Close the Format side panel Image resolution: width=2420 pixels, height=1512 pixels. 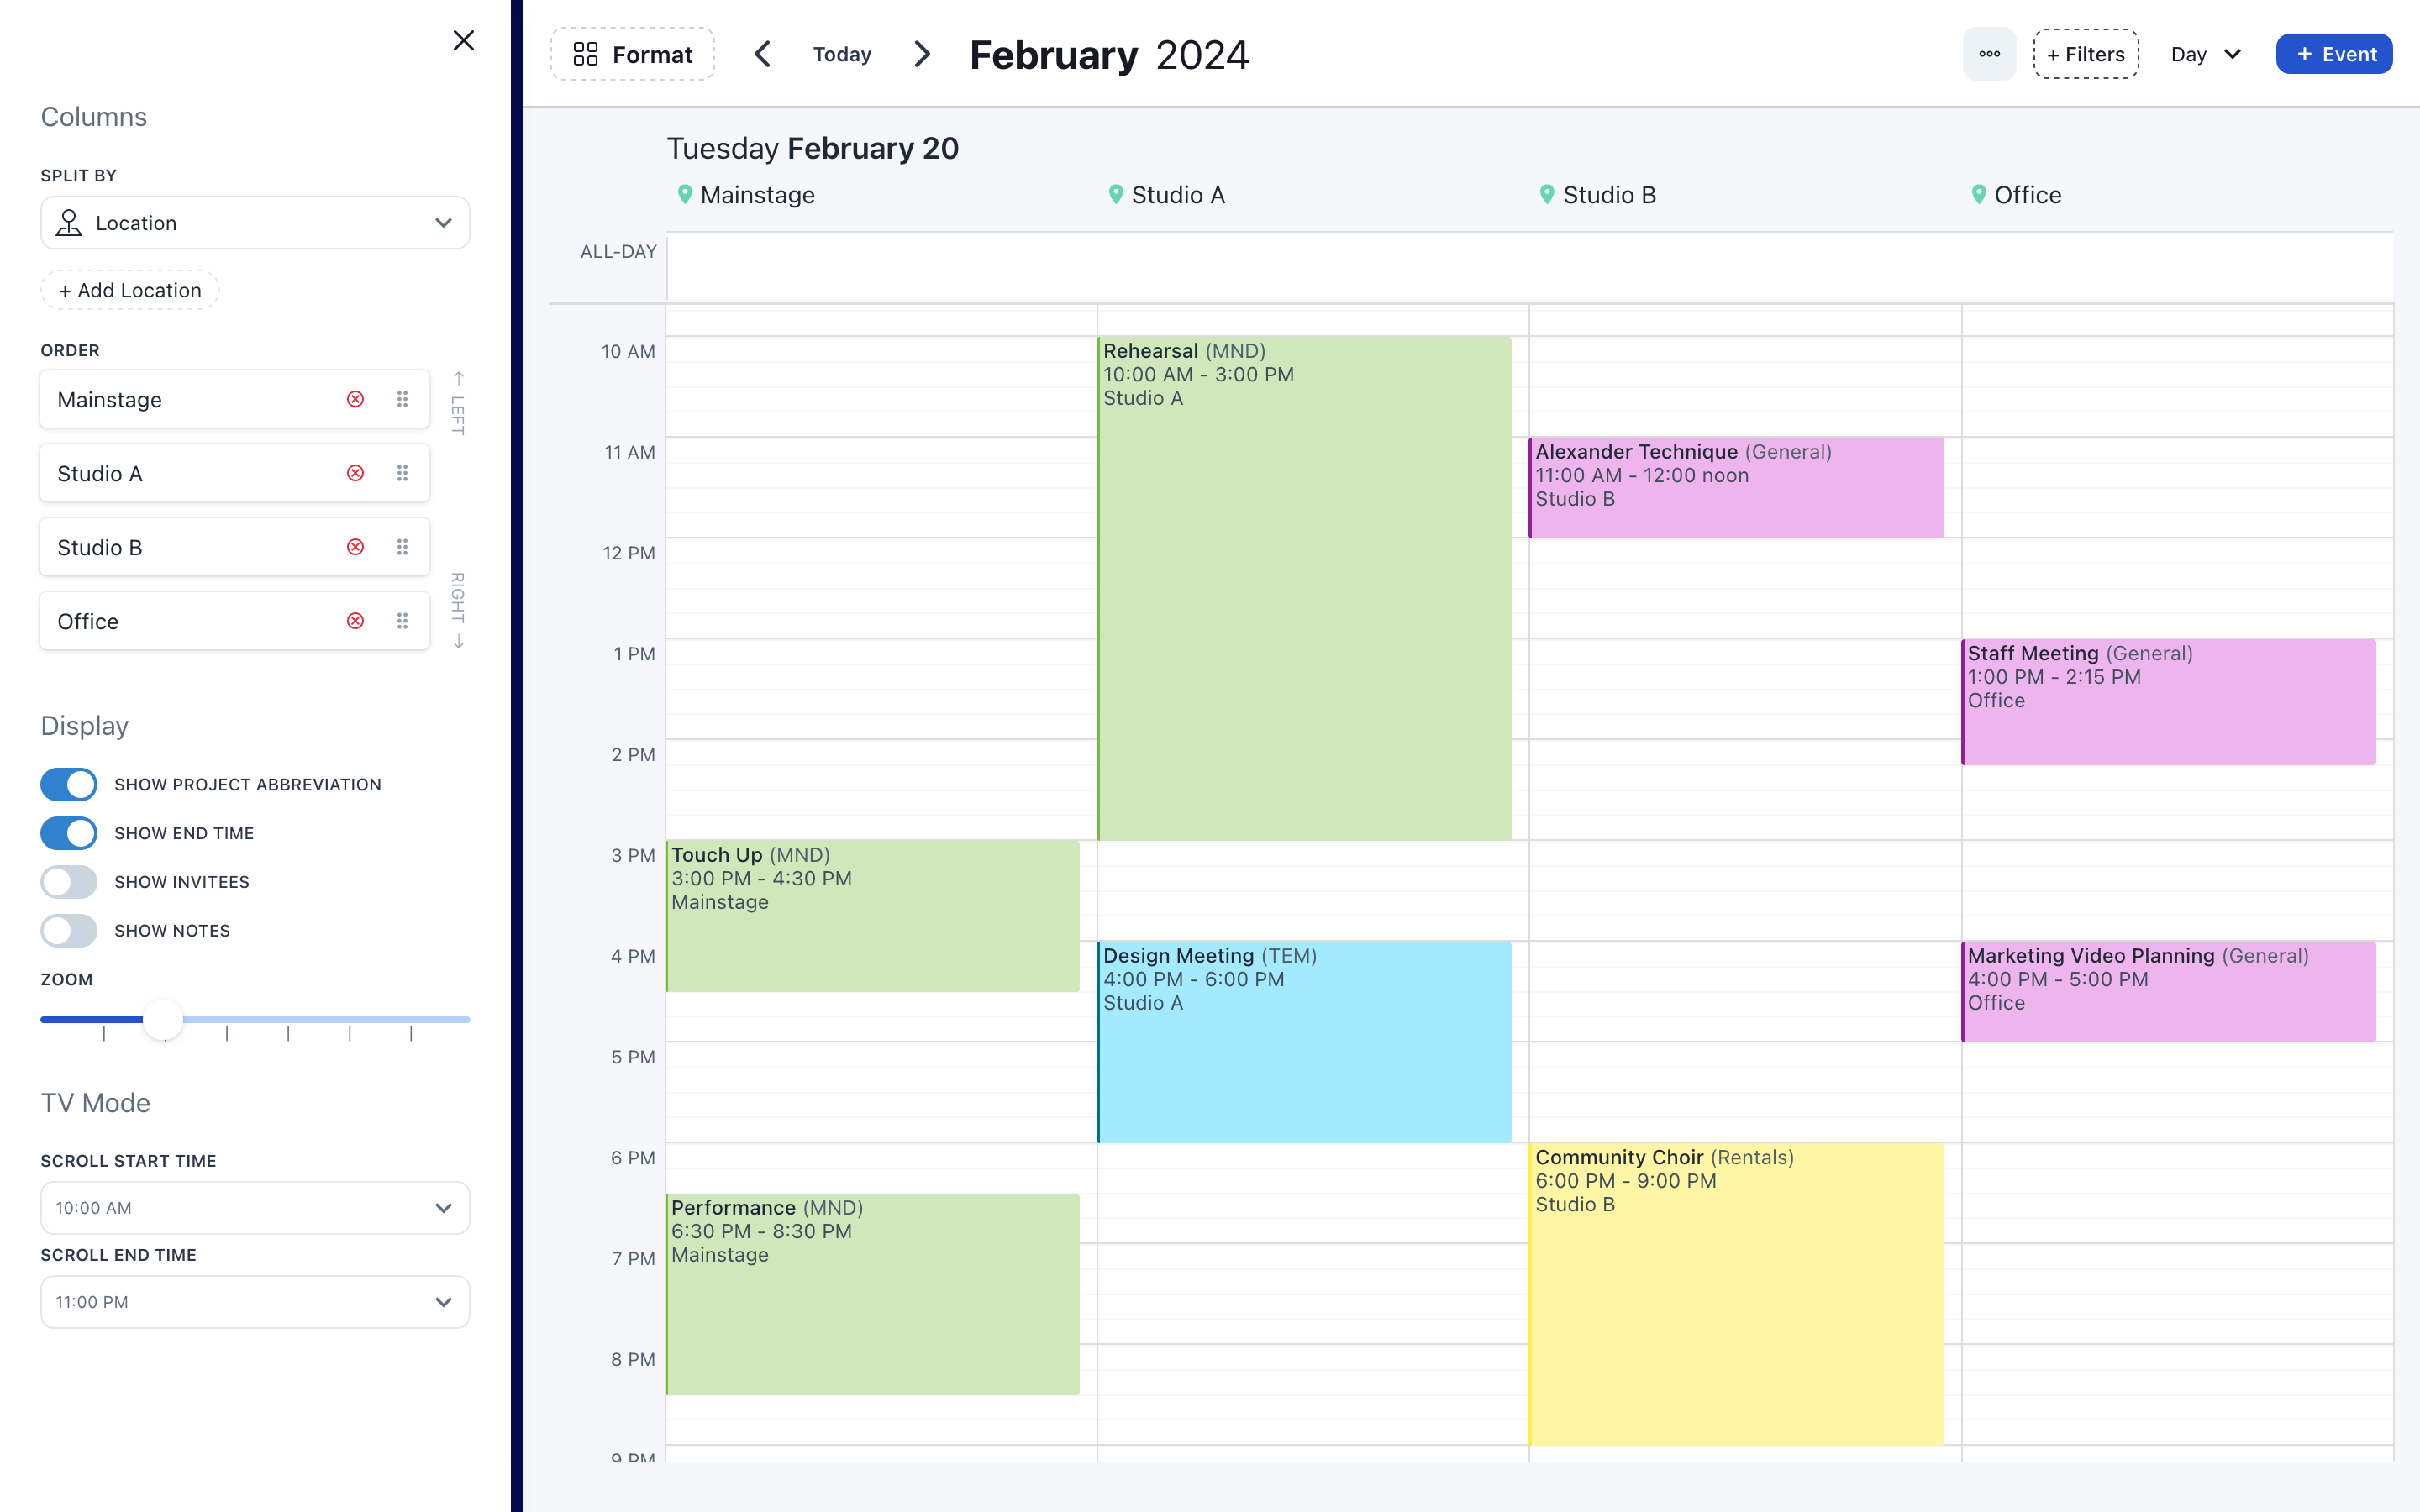463,40
